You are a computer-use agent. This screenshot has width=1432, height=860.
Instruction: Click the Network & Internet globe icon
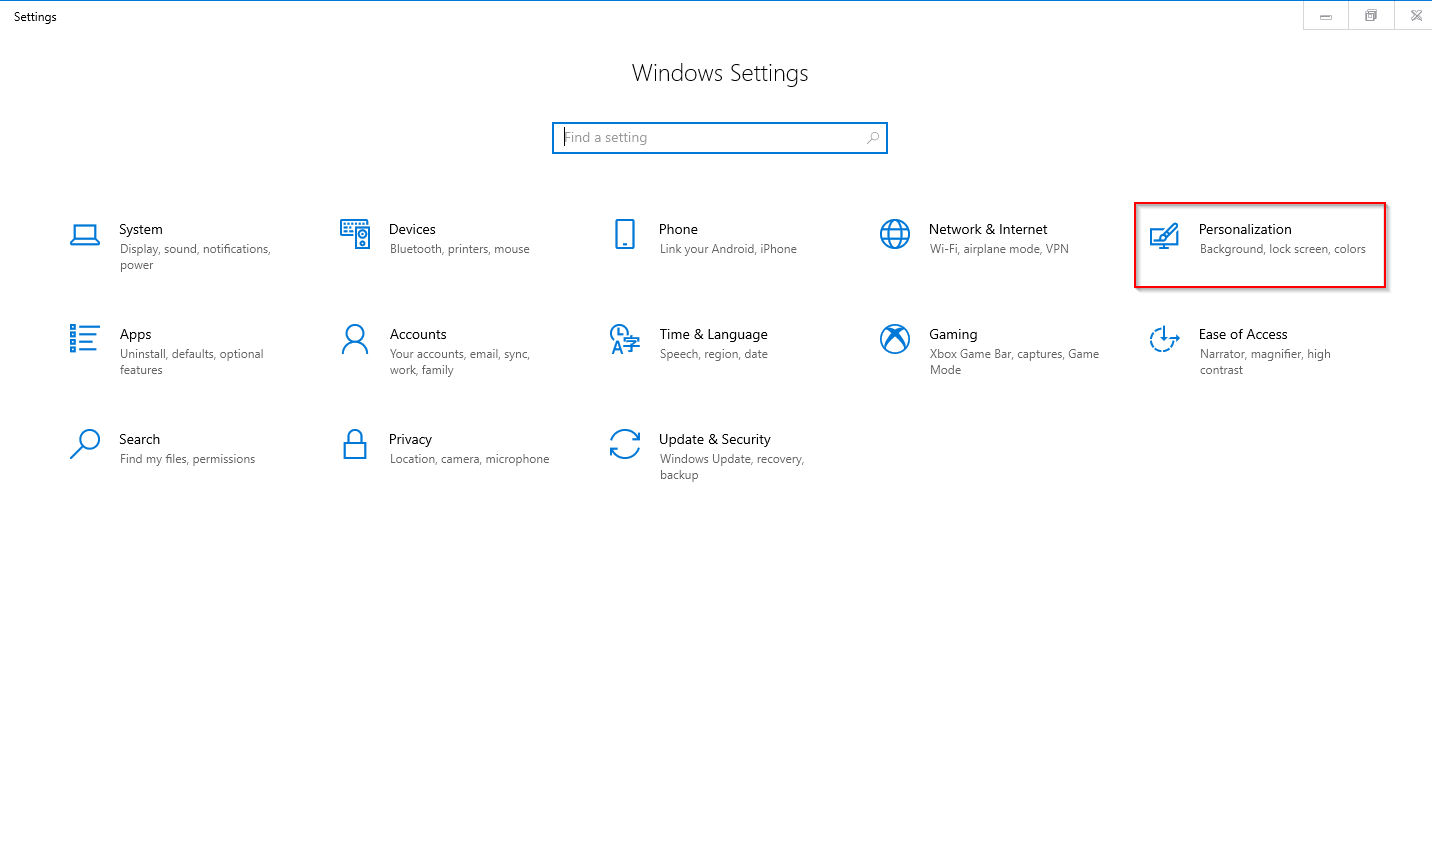click(x=895, y=234)
